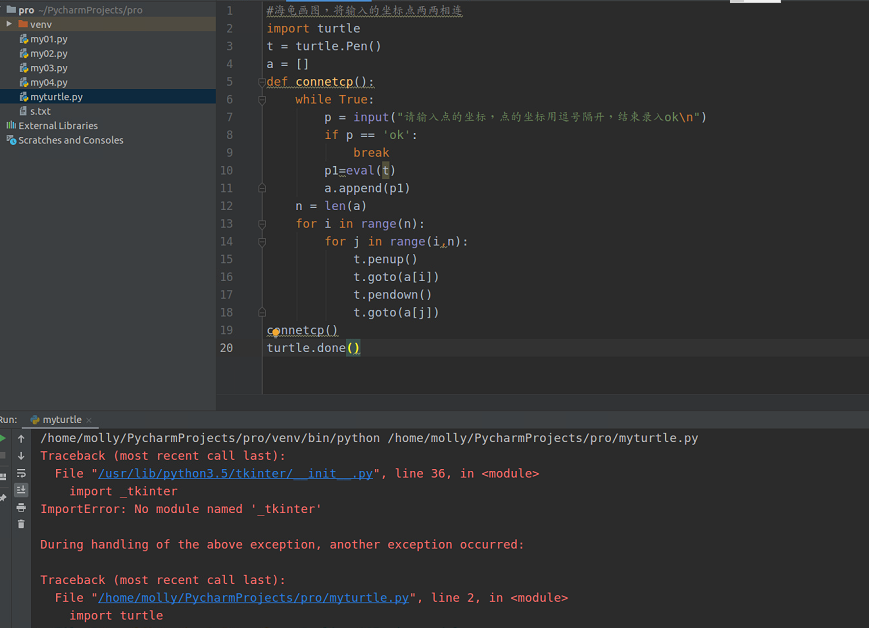Toggle scroll to end of console
Image resolution: width=869 pixels, height=628 pixels.
[x=21, y=490]
